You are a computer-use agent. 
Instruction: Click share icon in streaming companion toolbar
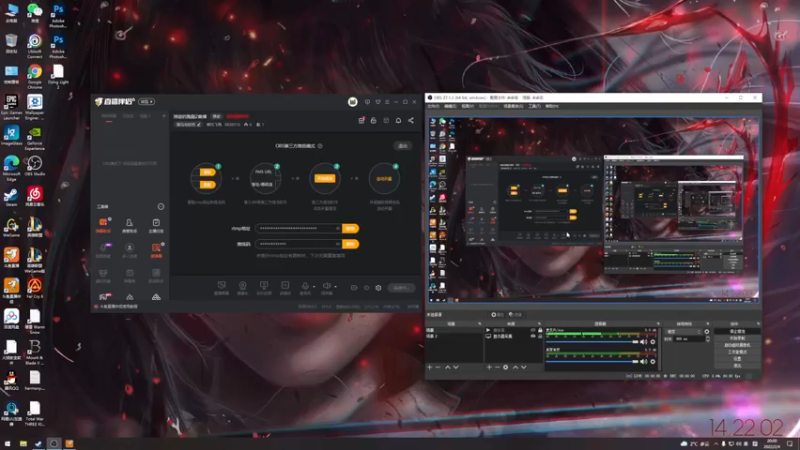pos(411,120)
